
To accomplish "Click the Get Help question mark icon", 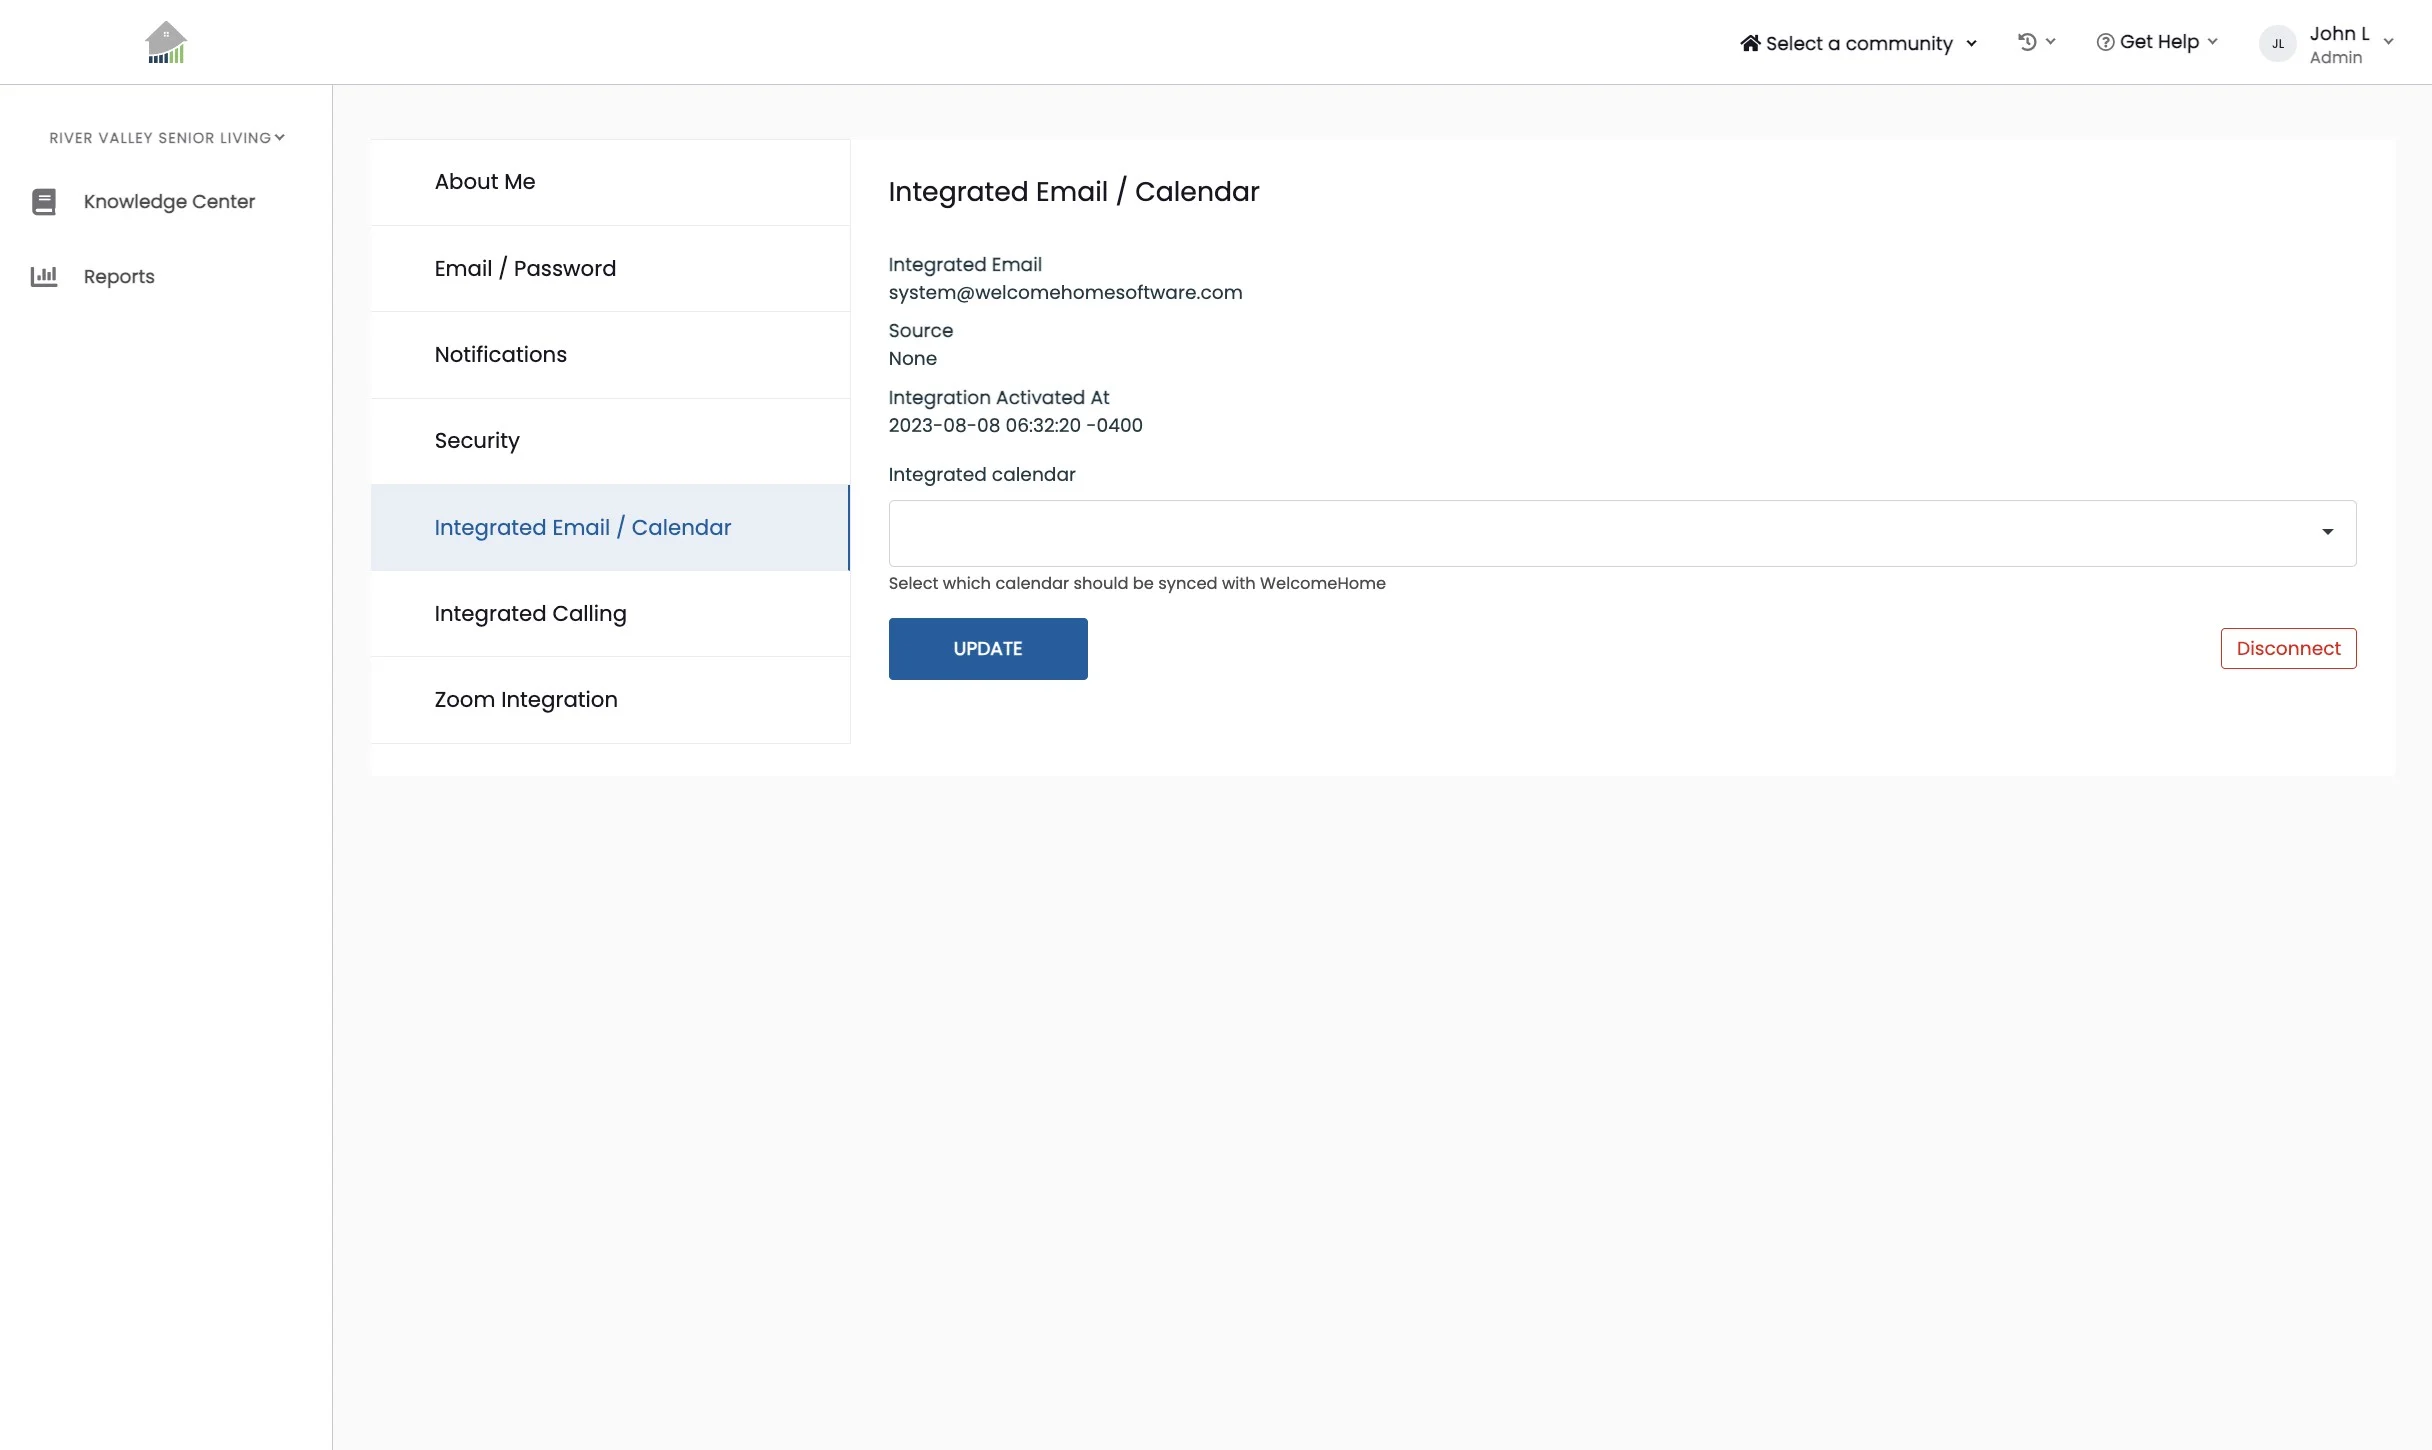I will click(x=2105, y=42).
